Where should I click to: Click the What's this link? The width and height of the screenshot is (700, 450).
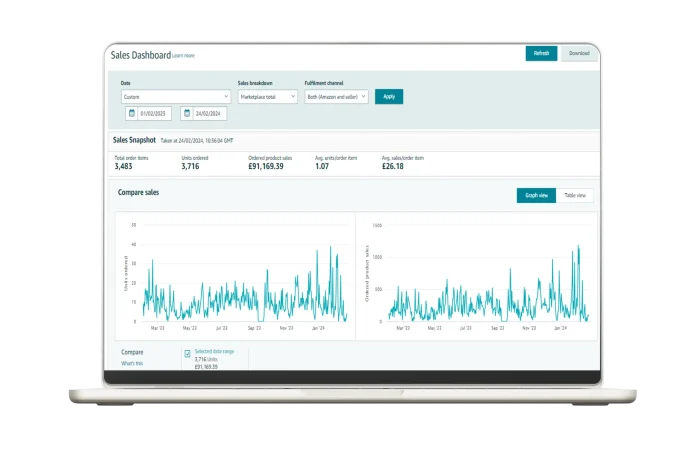(132, 363)
